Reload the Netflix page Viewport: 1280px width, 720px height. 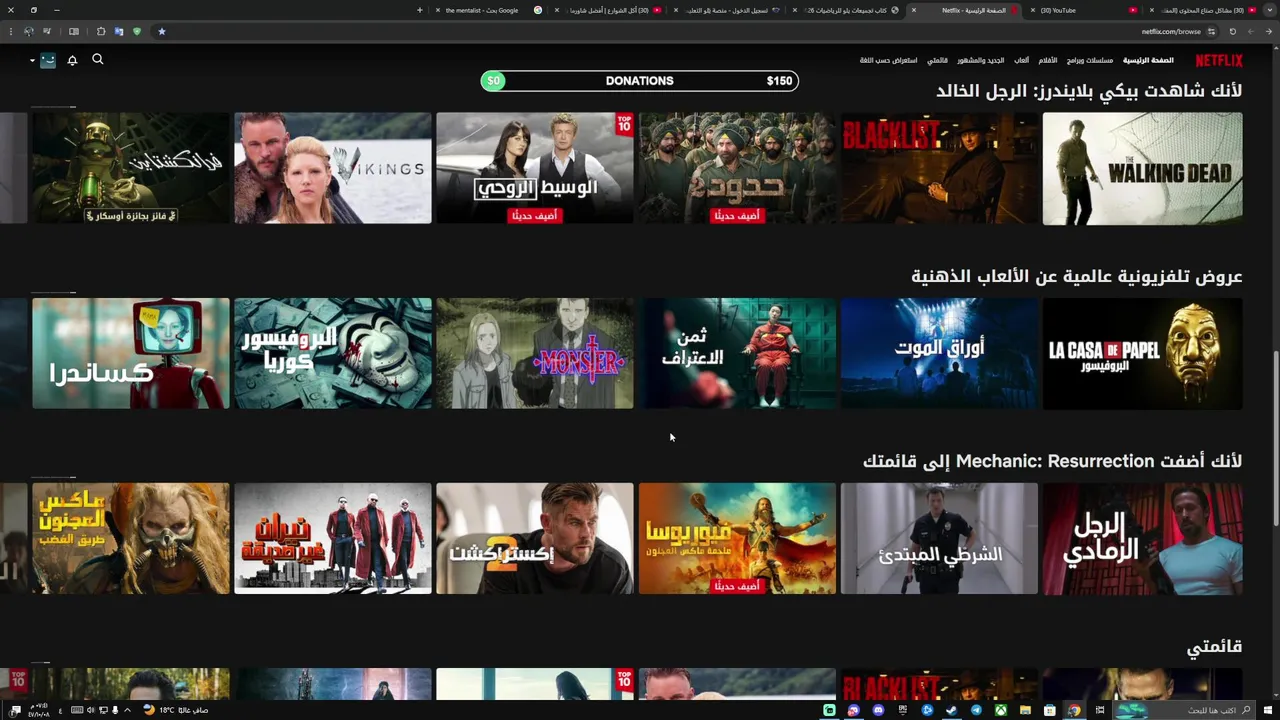tap(1233, 31)
